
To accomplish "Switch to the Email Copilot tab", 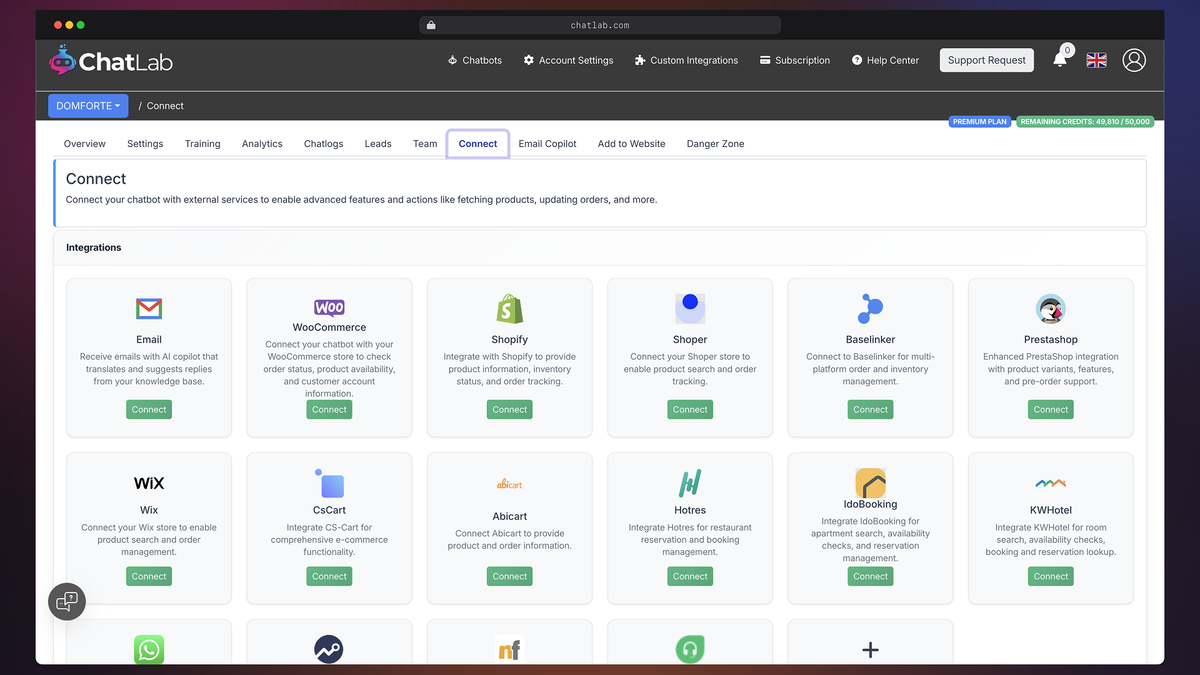I will pyautogui.click(x=547, y=144).
